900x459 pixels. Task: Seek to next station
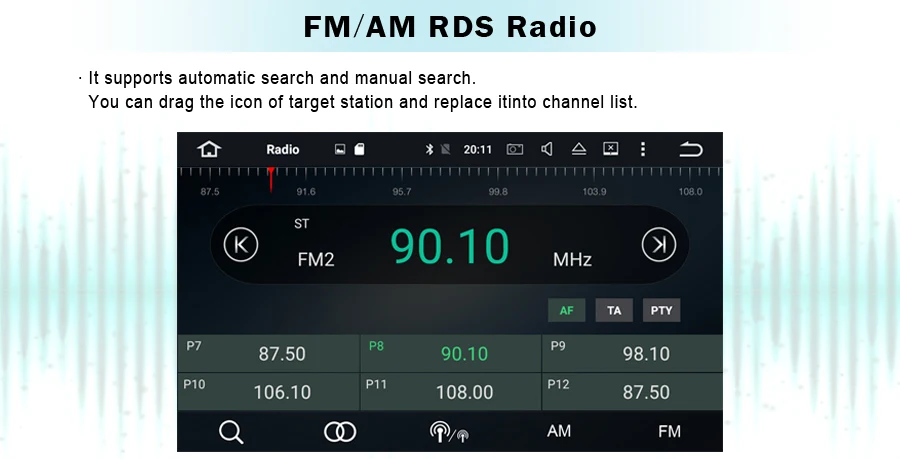coord(659,244)
